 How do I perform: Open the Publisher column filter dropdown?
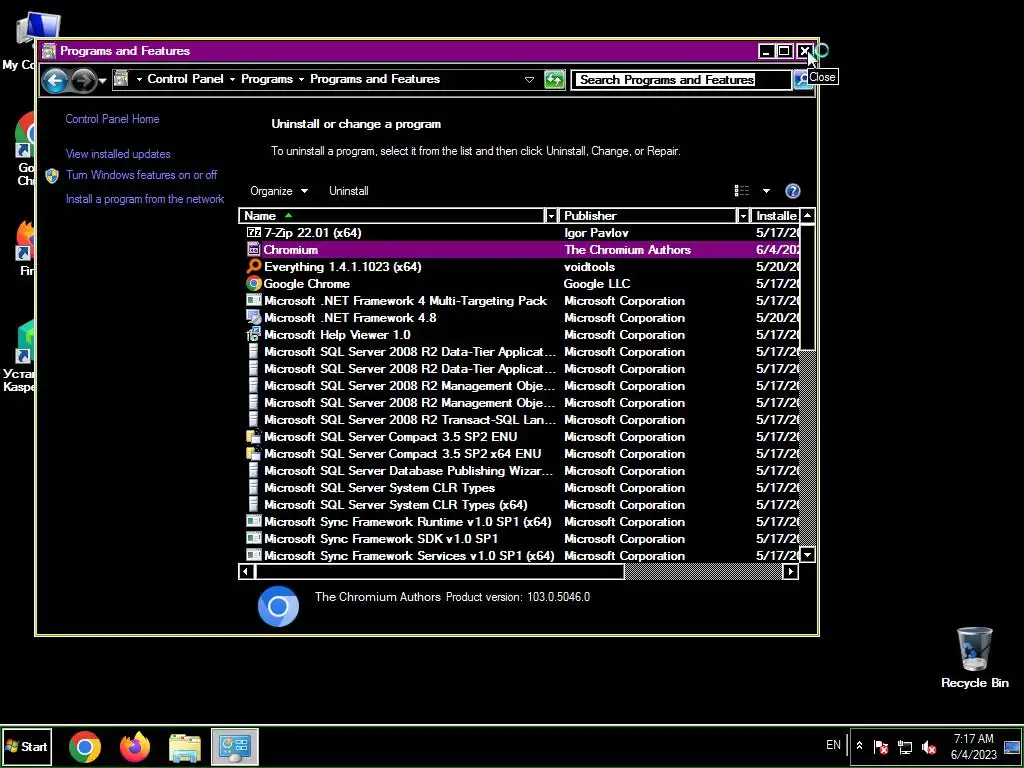pyautogui.click(x=743, y=216)
